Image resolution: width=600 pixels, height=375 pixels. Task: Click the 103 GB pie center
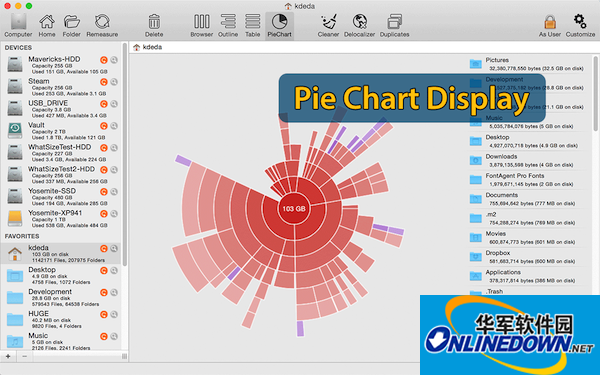(294, 209)
